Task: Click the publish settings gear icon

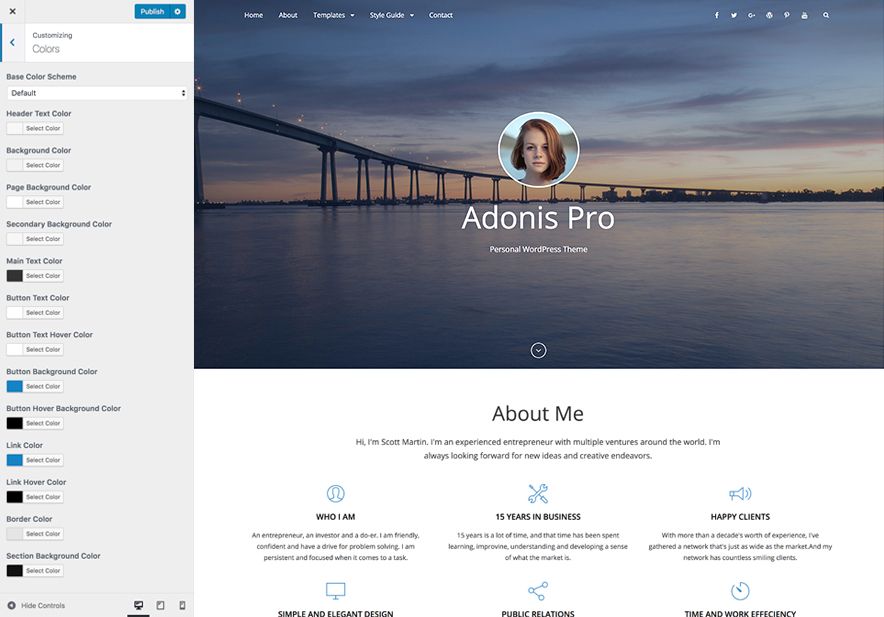Action: pos(178,12)
